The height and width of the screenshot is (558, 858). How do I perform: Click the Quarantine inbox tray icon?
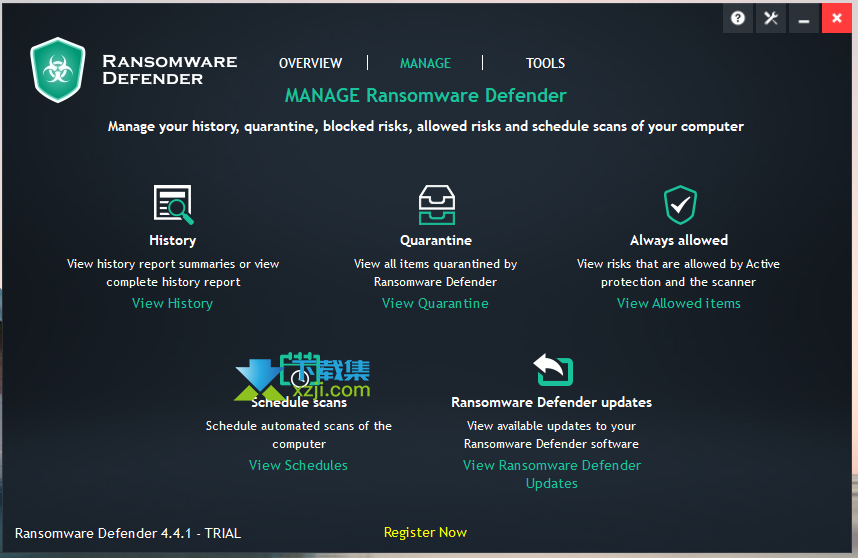pos(436,205)
